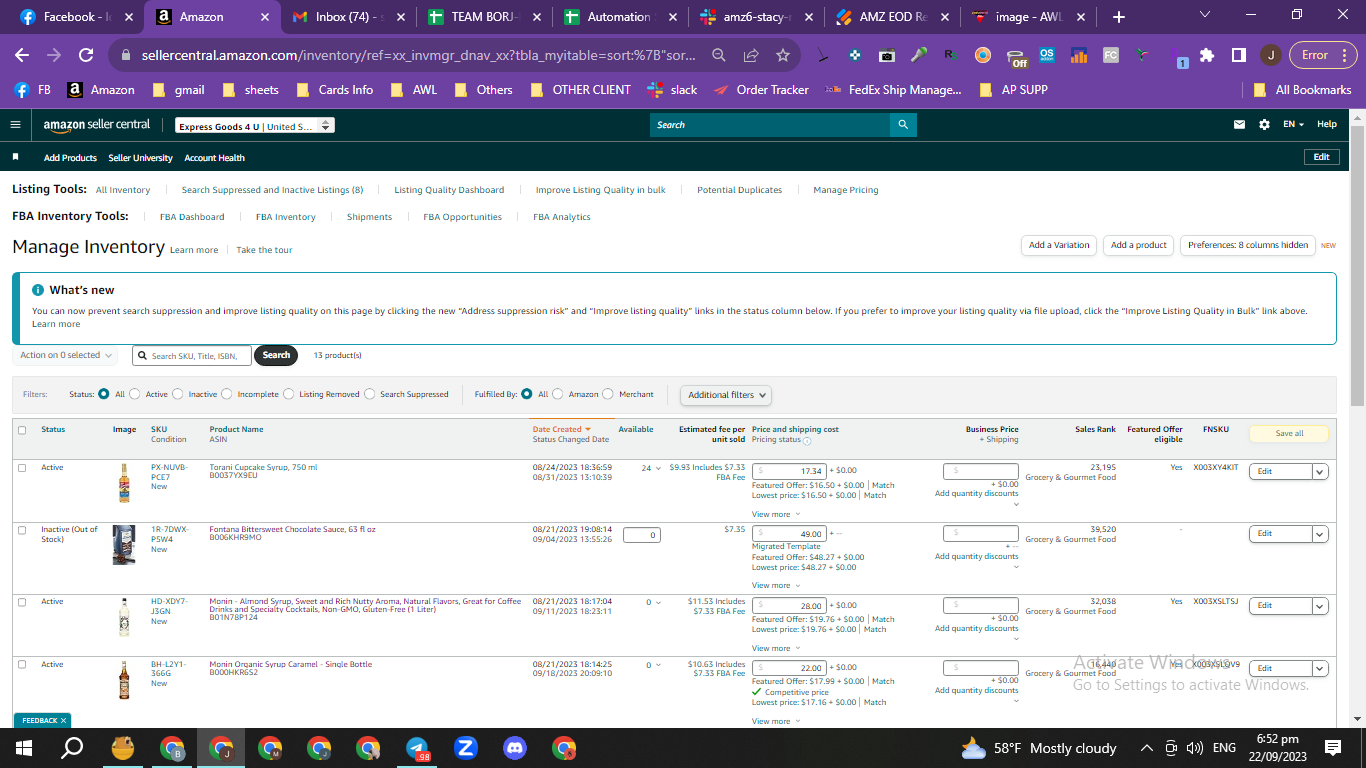Image resolution: width=1366 pixels, height=768 pixels.
Task: Open the Seller Central messages envelope icon
Action: [x=1240, y=125]
